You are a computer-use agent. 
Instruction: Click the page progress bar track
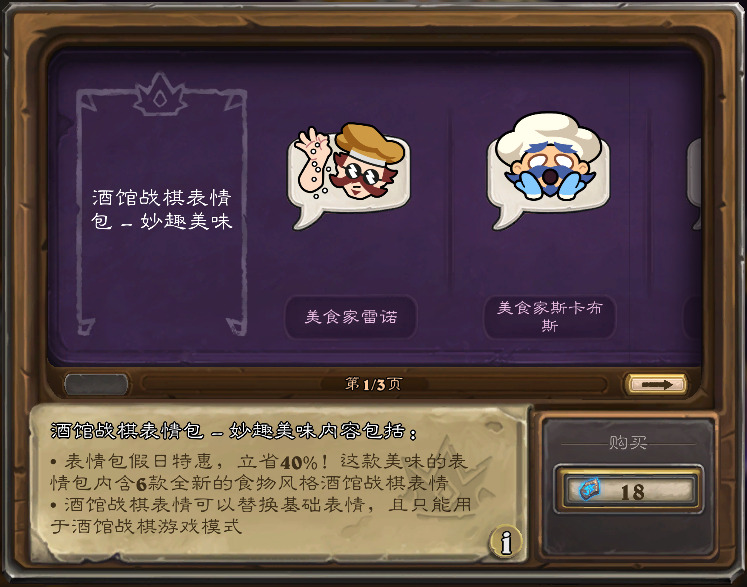point(374,384)
